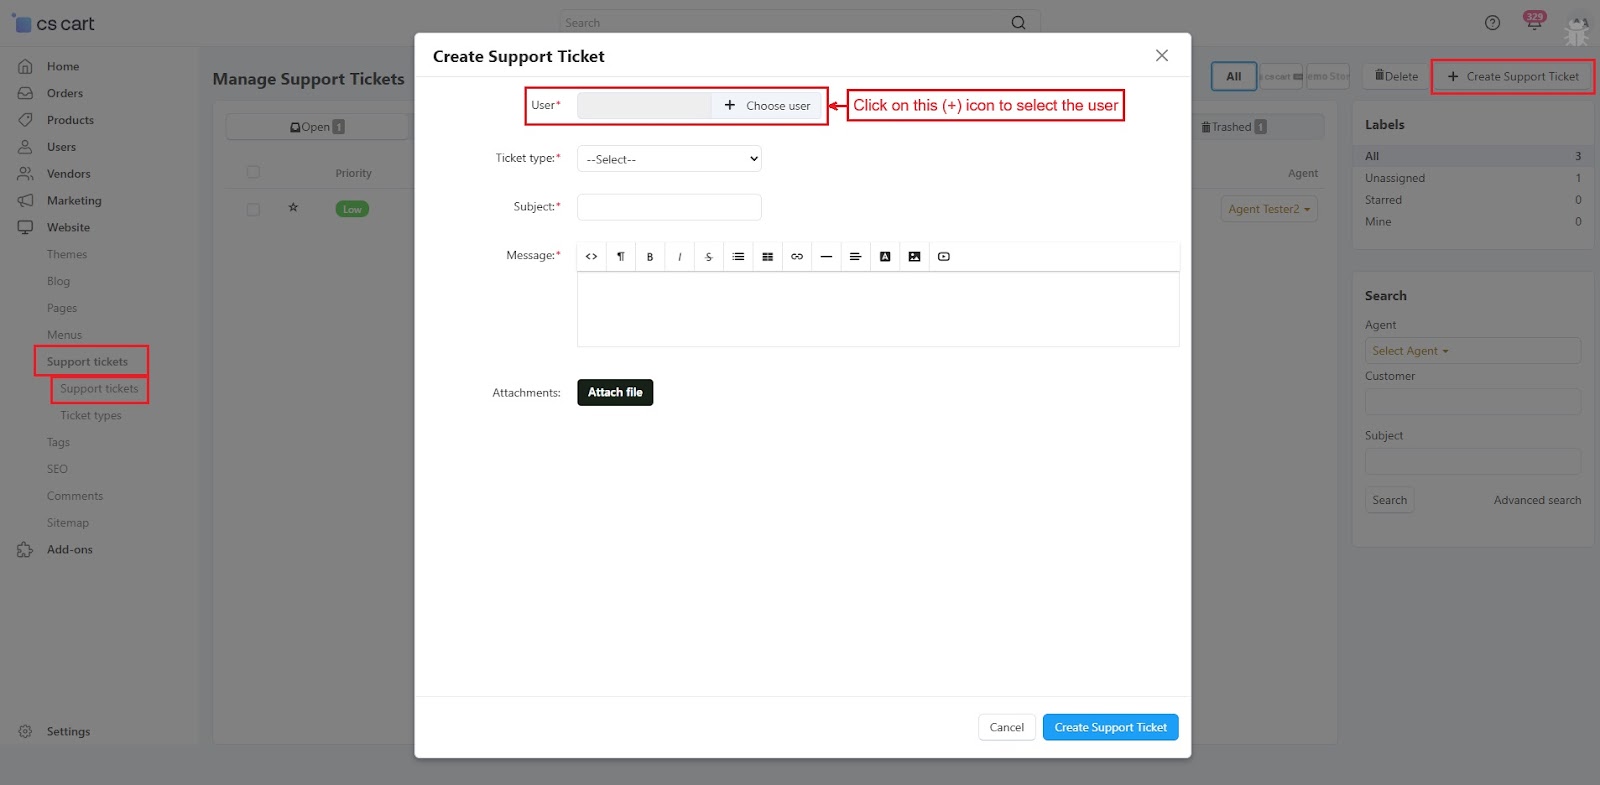Open the Select Agent dropdown
1600x785 pixels.
pos(1471,351)
